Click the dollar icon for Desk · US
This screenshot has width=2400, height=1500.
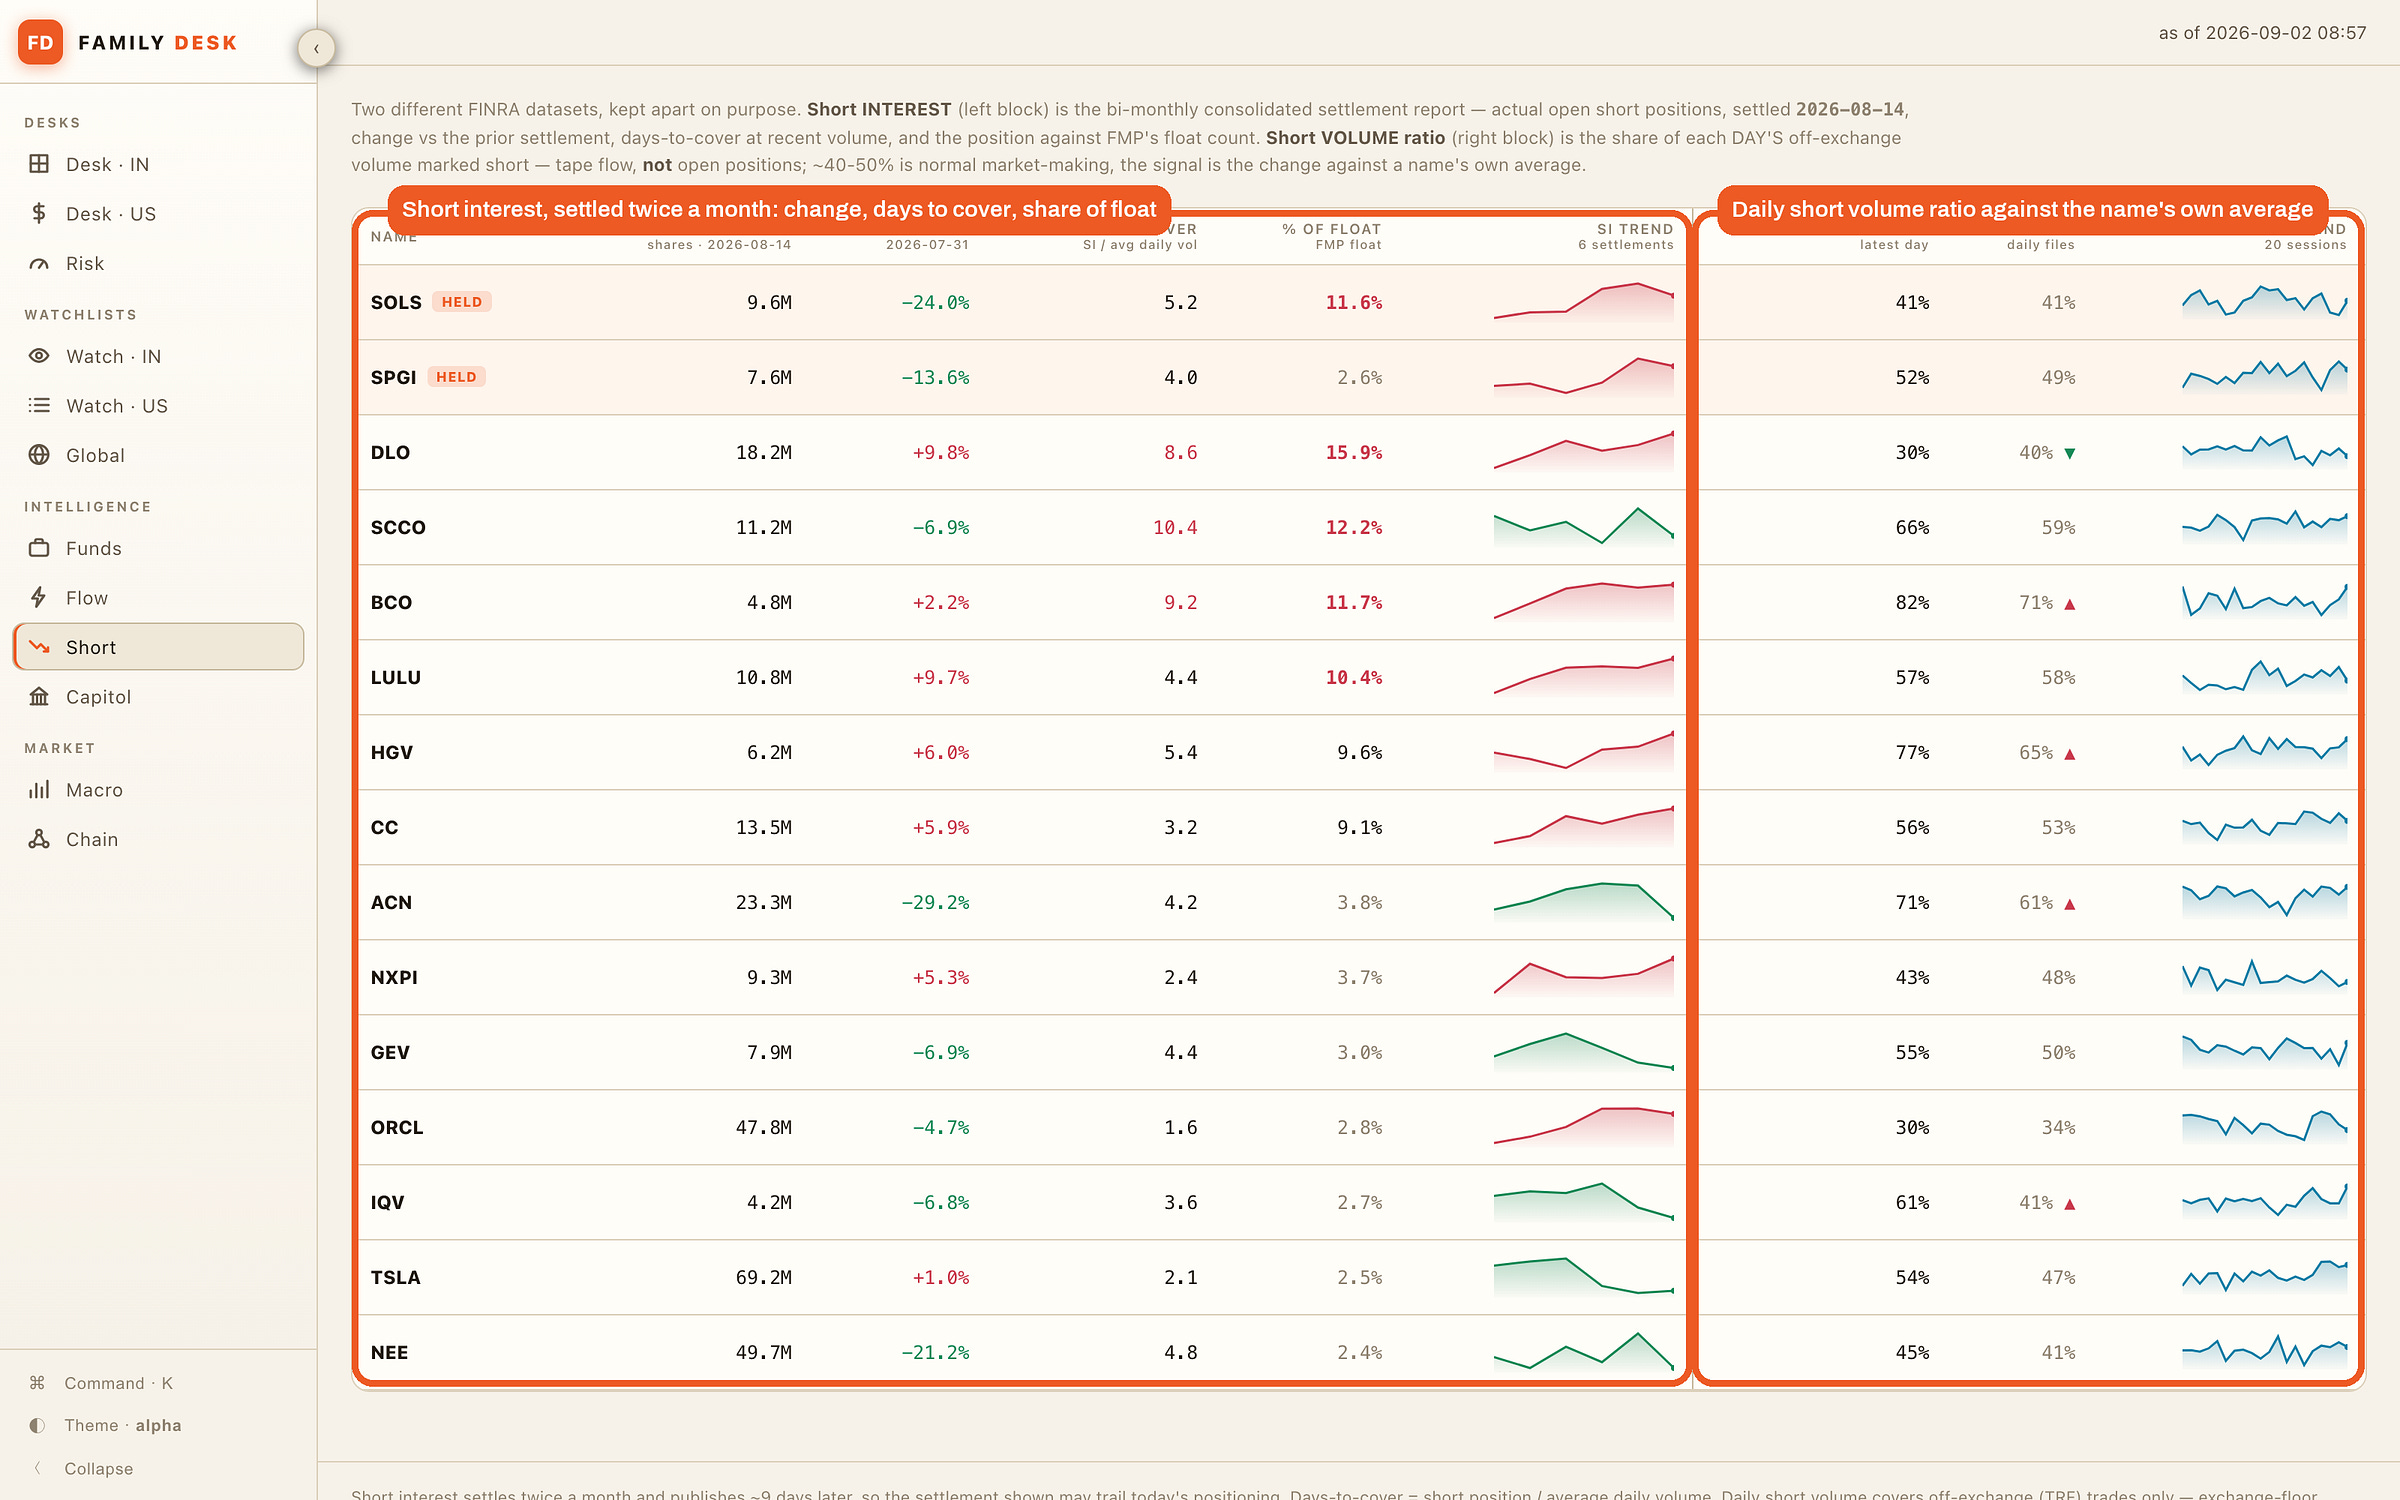(39, 213)
